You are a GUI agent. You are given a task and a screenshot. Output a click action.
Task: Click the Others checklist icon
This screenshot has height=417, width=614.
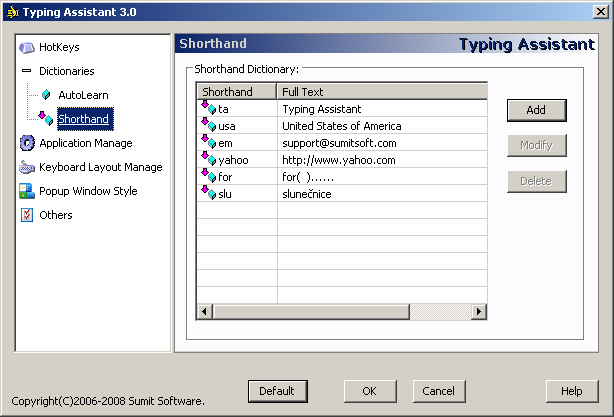pyautogui.click(x=27, y=215)
